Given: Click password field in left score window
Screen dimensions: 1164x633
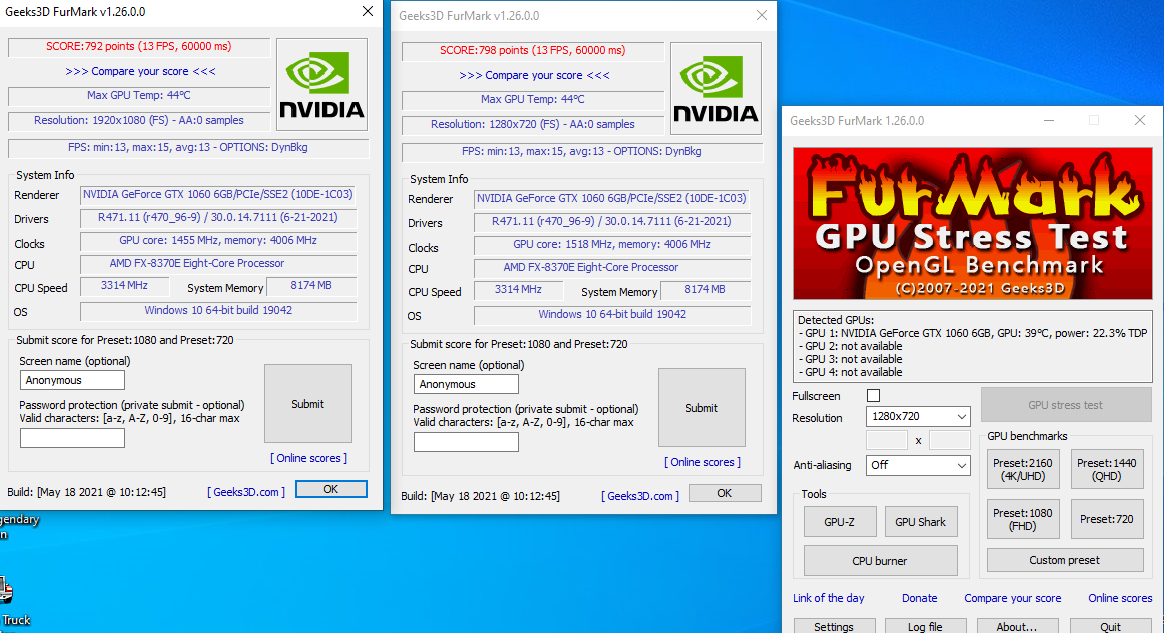Looking at the screenshot, I should (72, 438).
